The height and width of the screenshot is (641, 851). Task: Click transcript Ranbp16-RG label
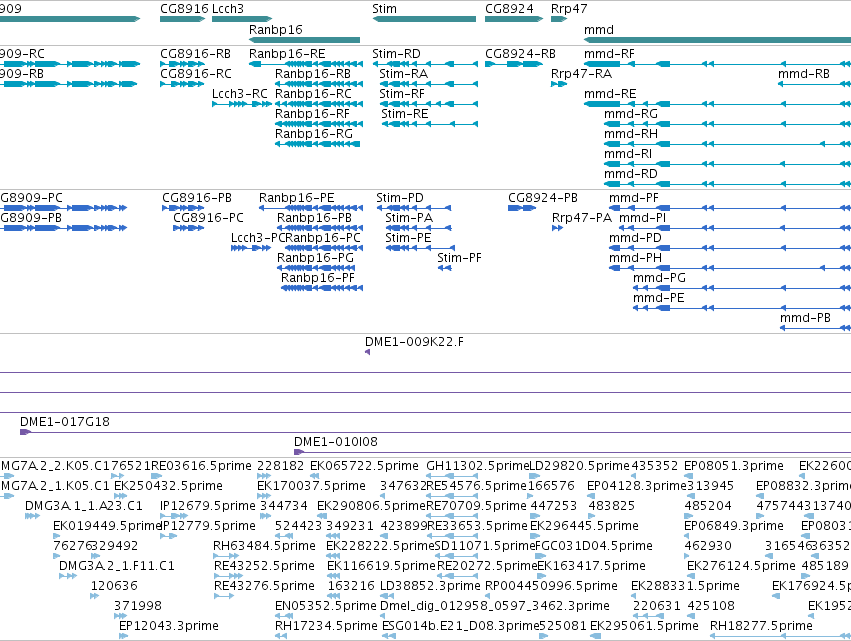tap(314, 134)
